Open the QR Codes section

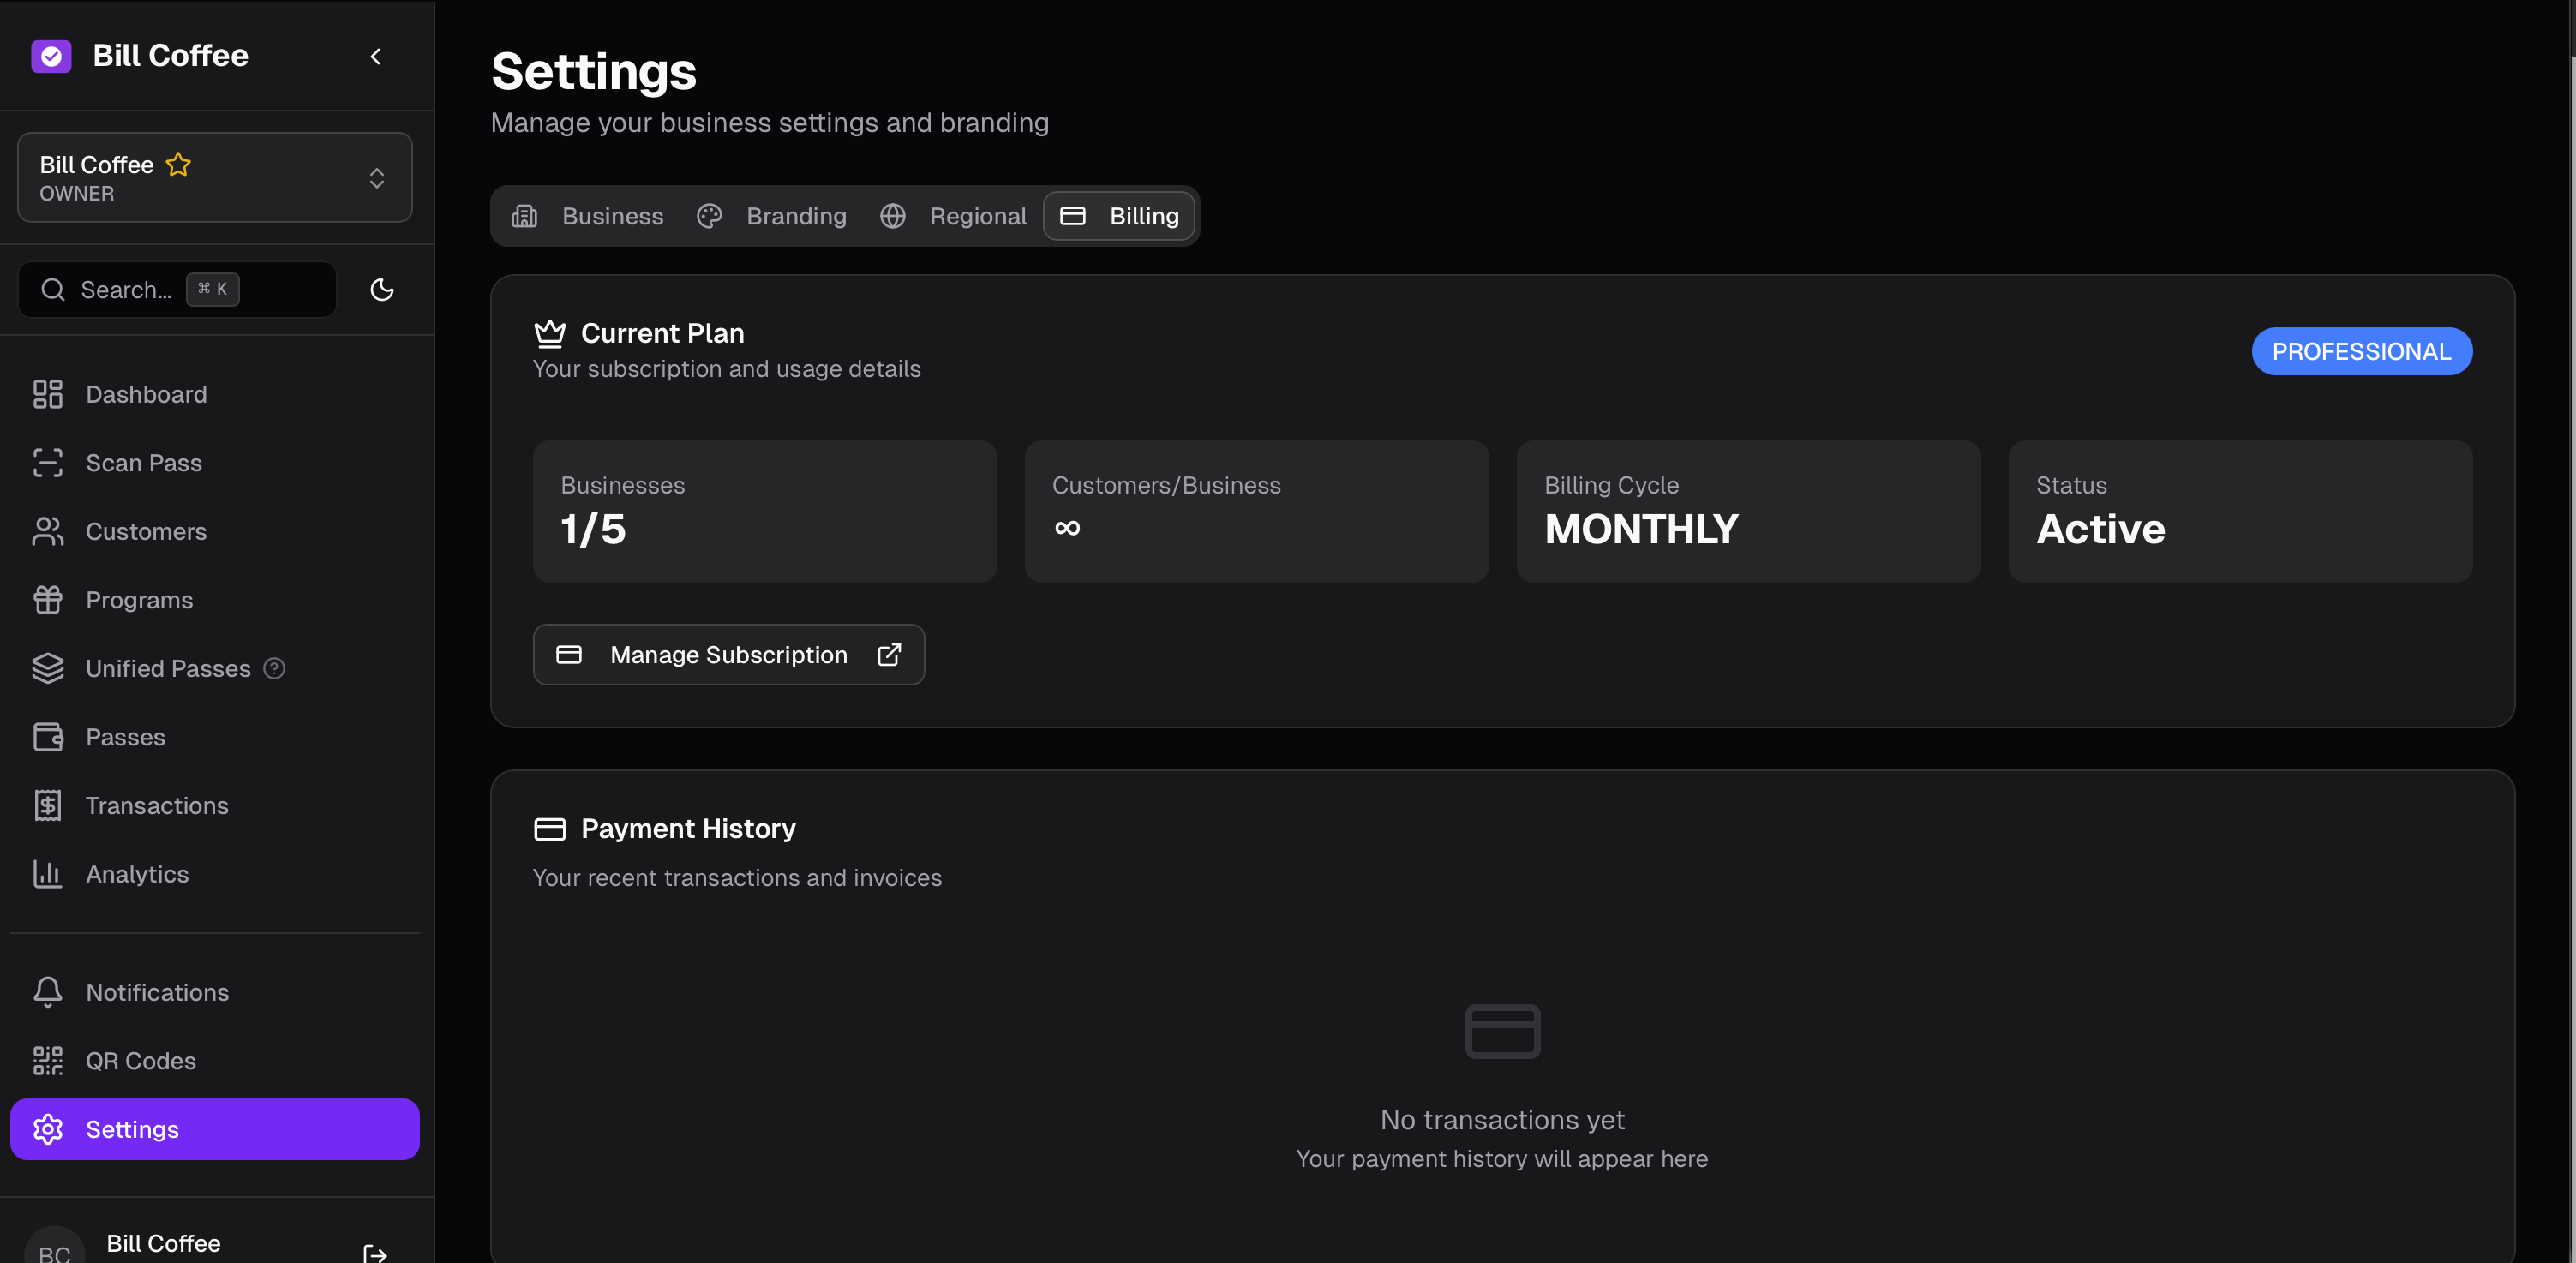point(140,1061)
